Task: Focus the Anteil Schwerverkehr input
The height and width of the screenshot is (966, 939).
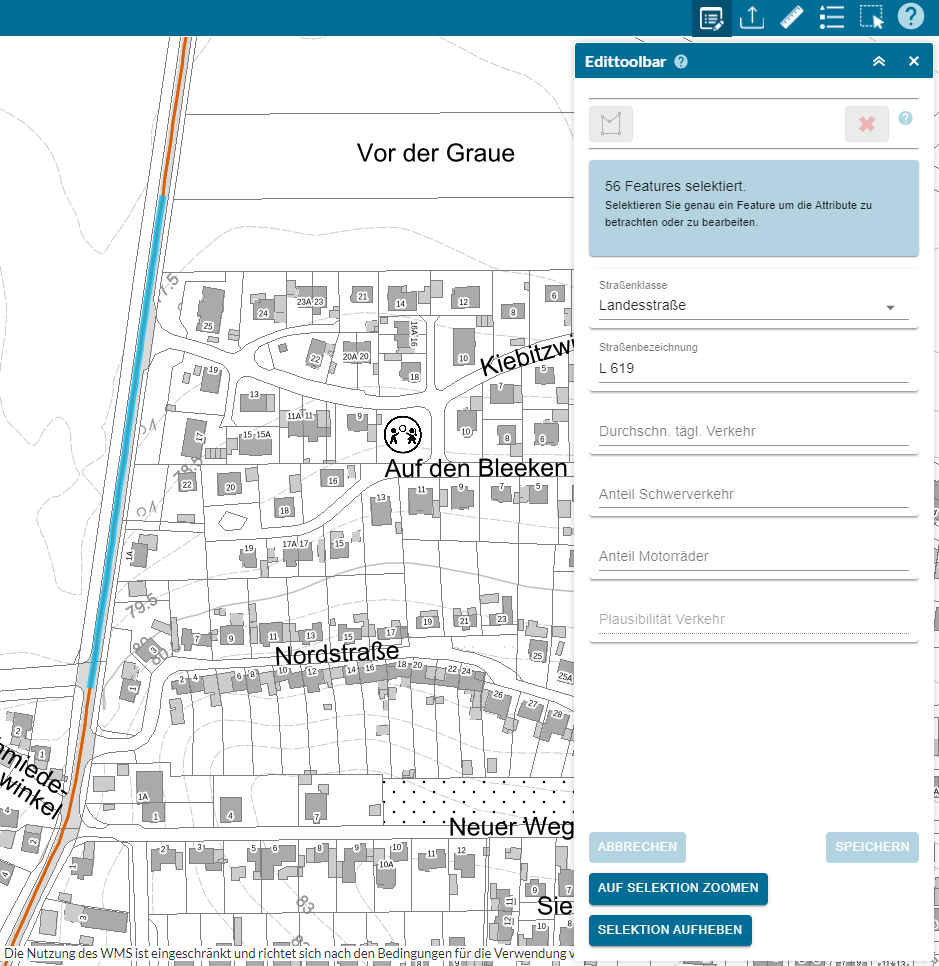Action: point(753,494)
